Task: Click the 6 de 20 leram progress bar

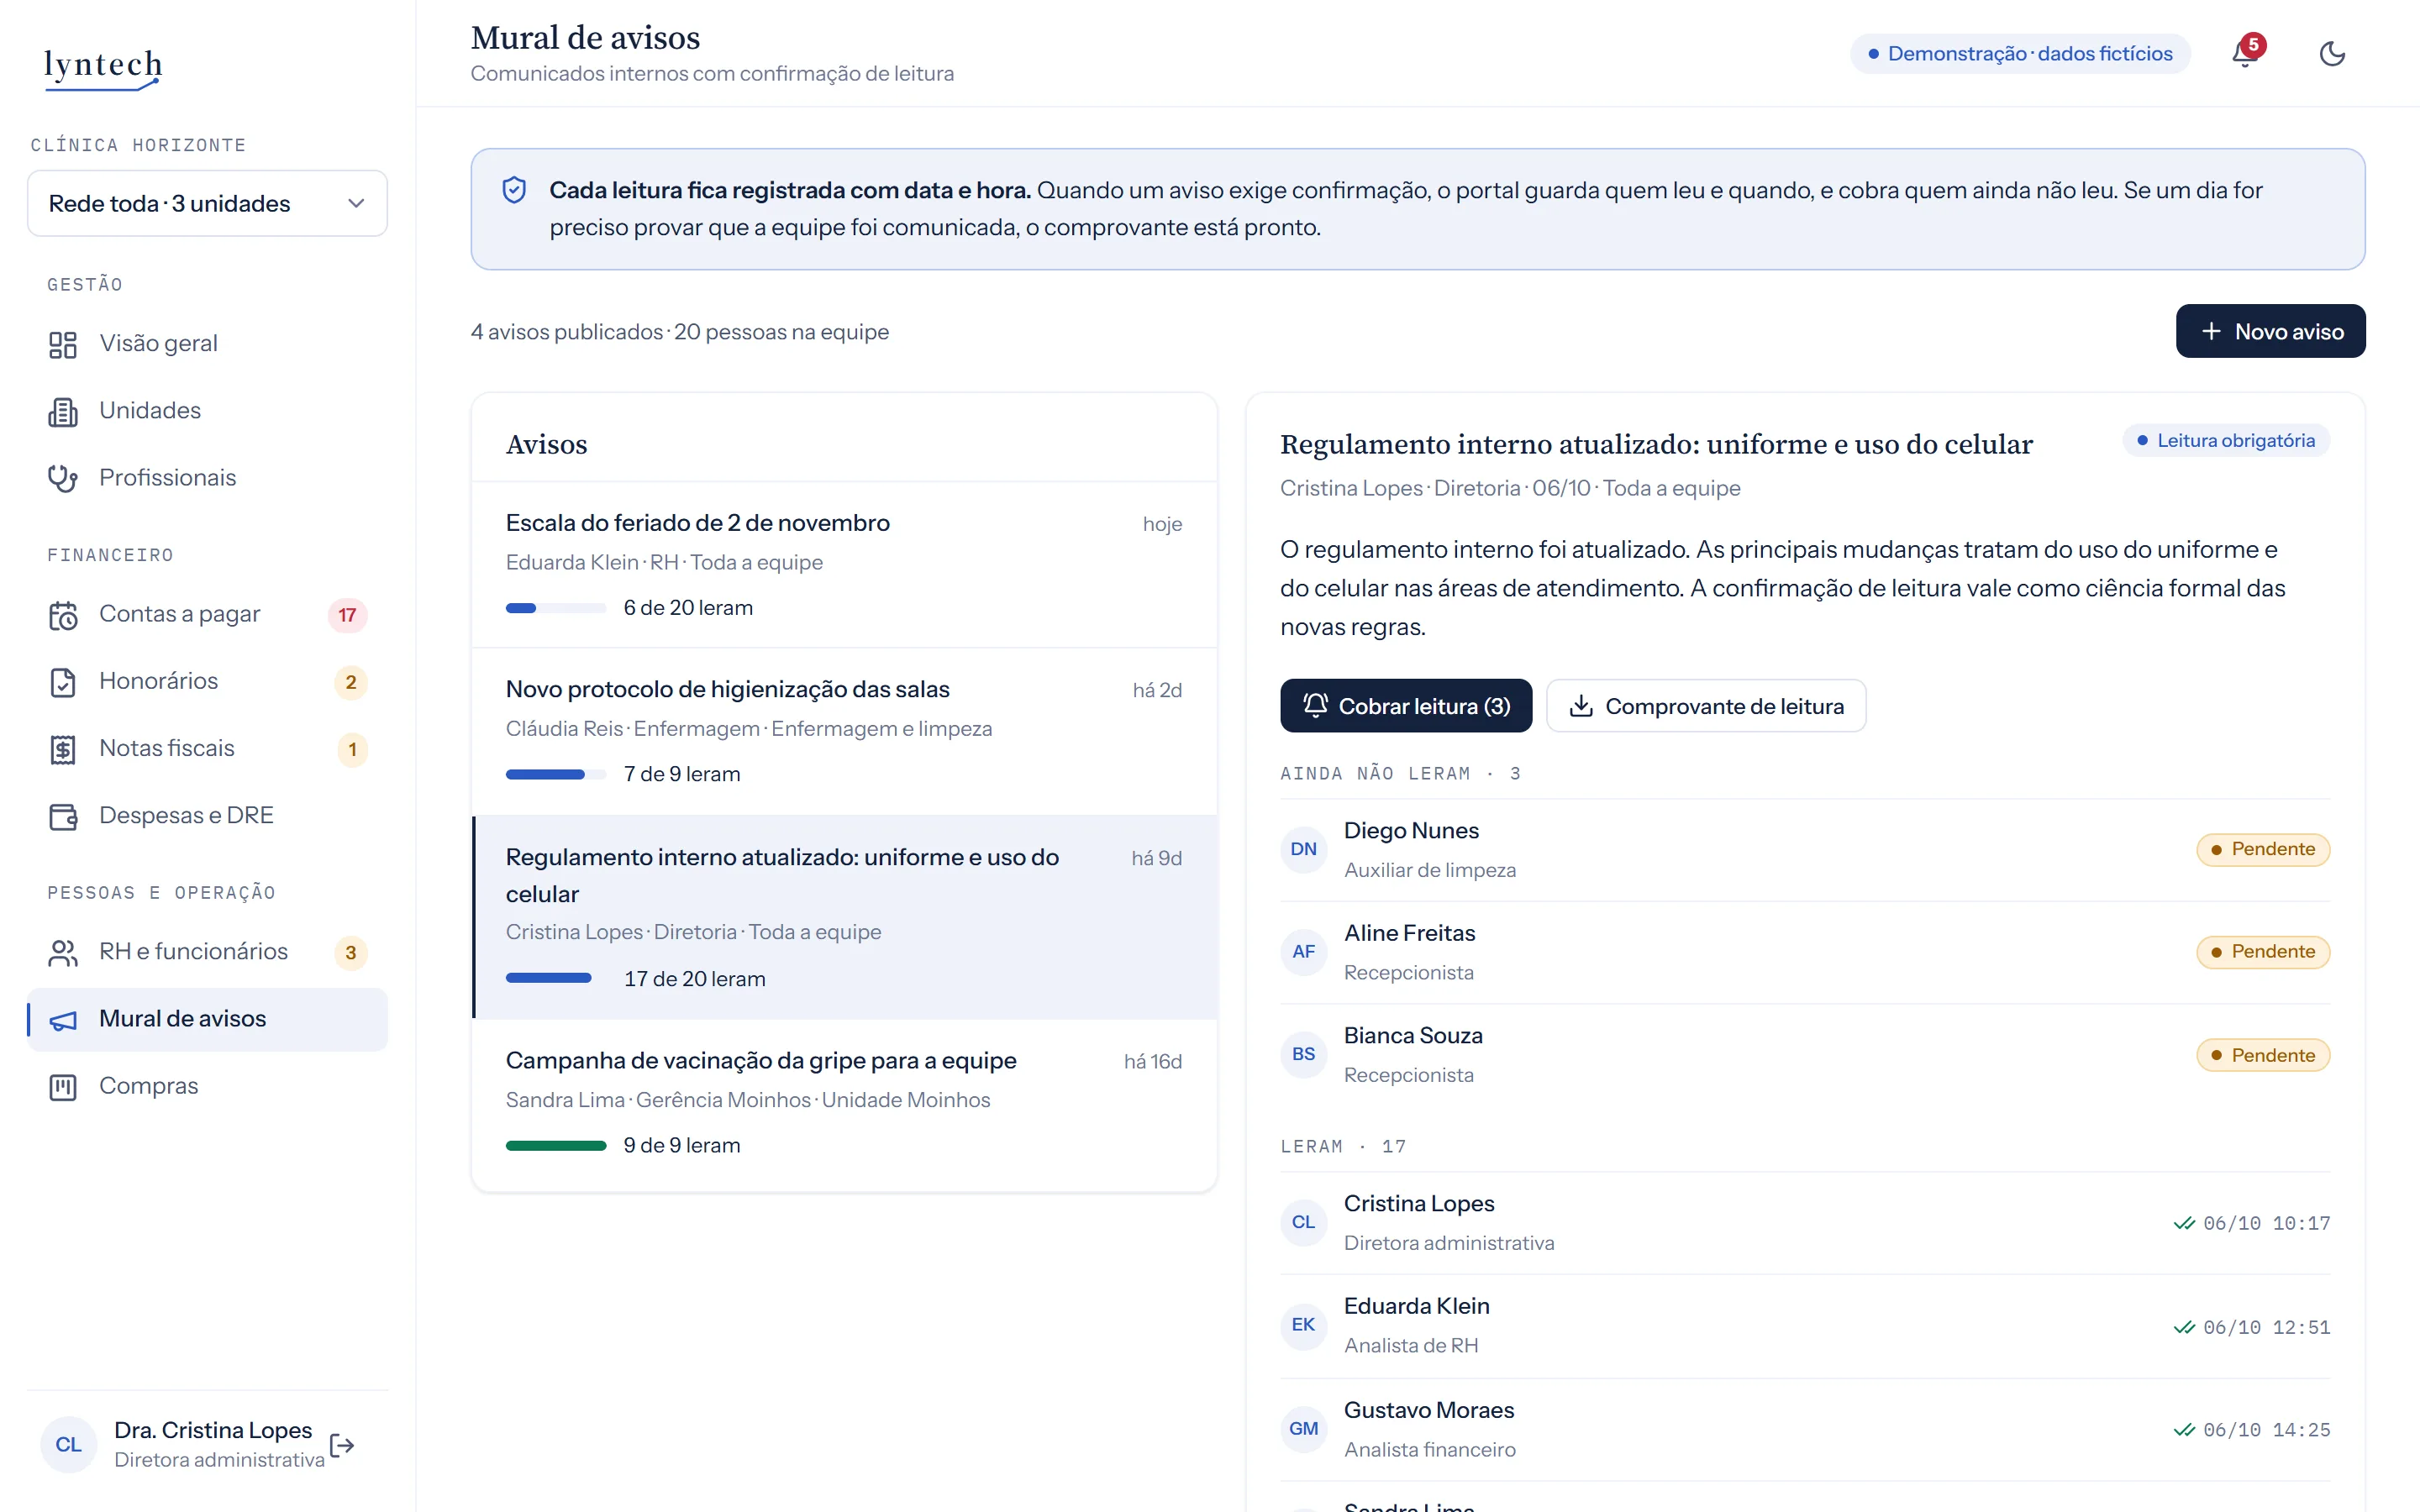Action: click(x=556, y=608)
